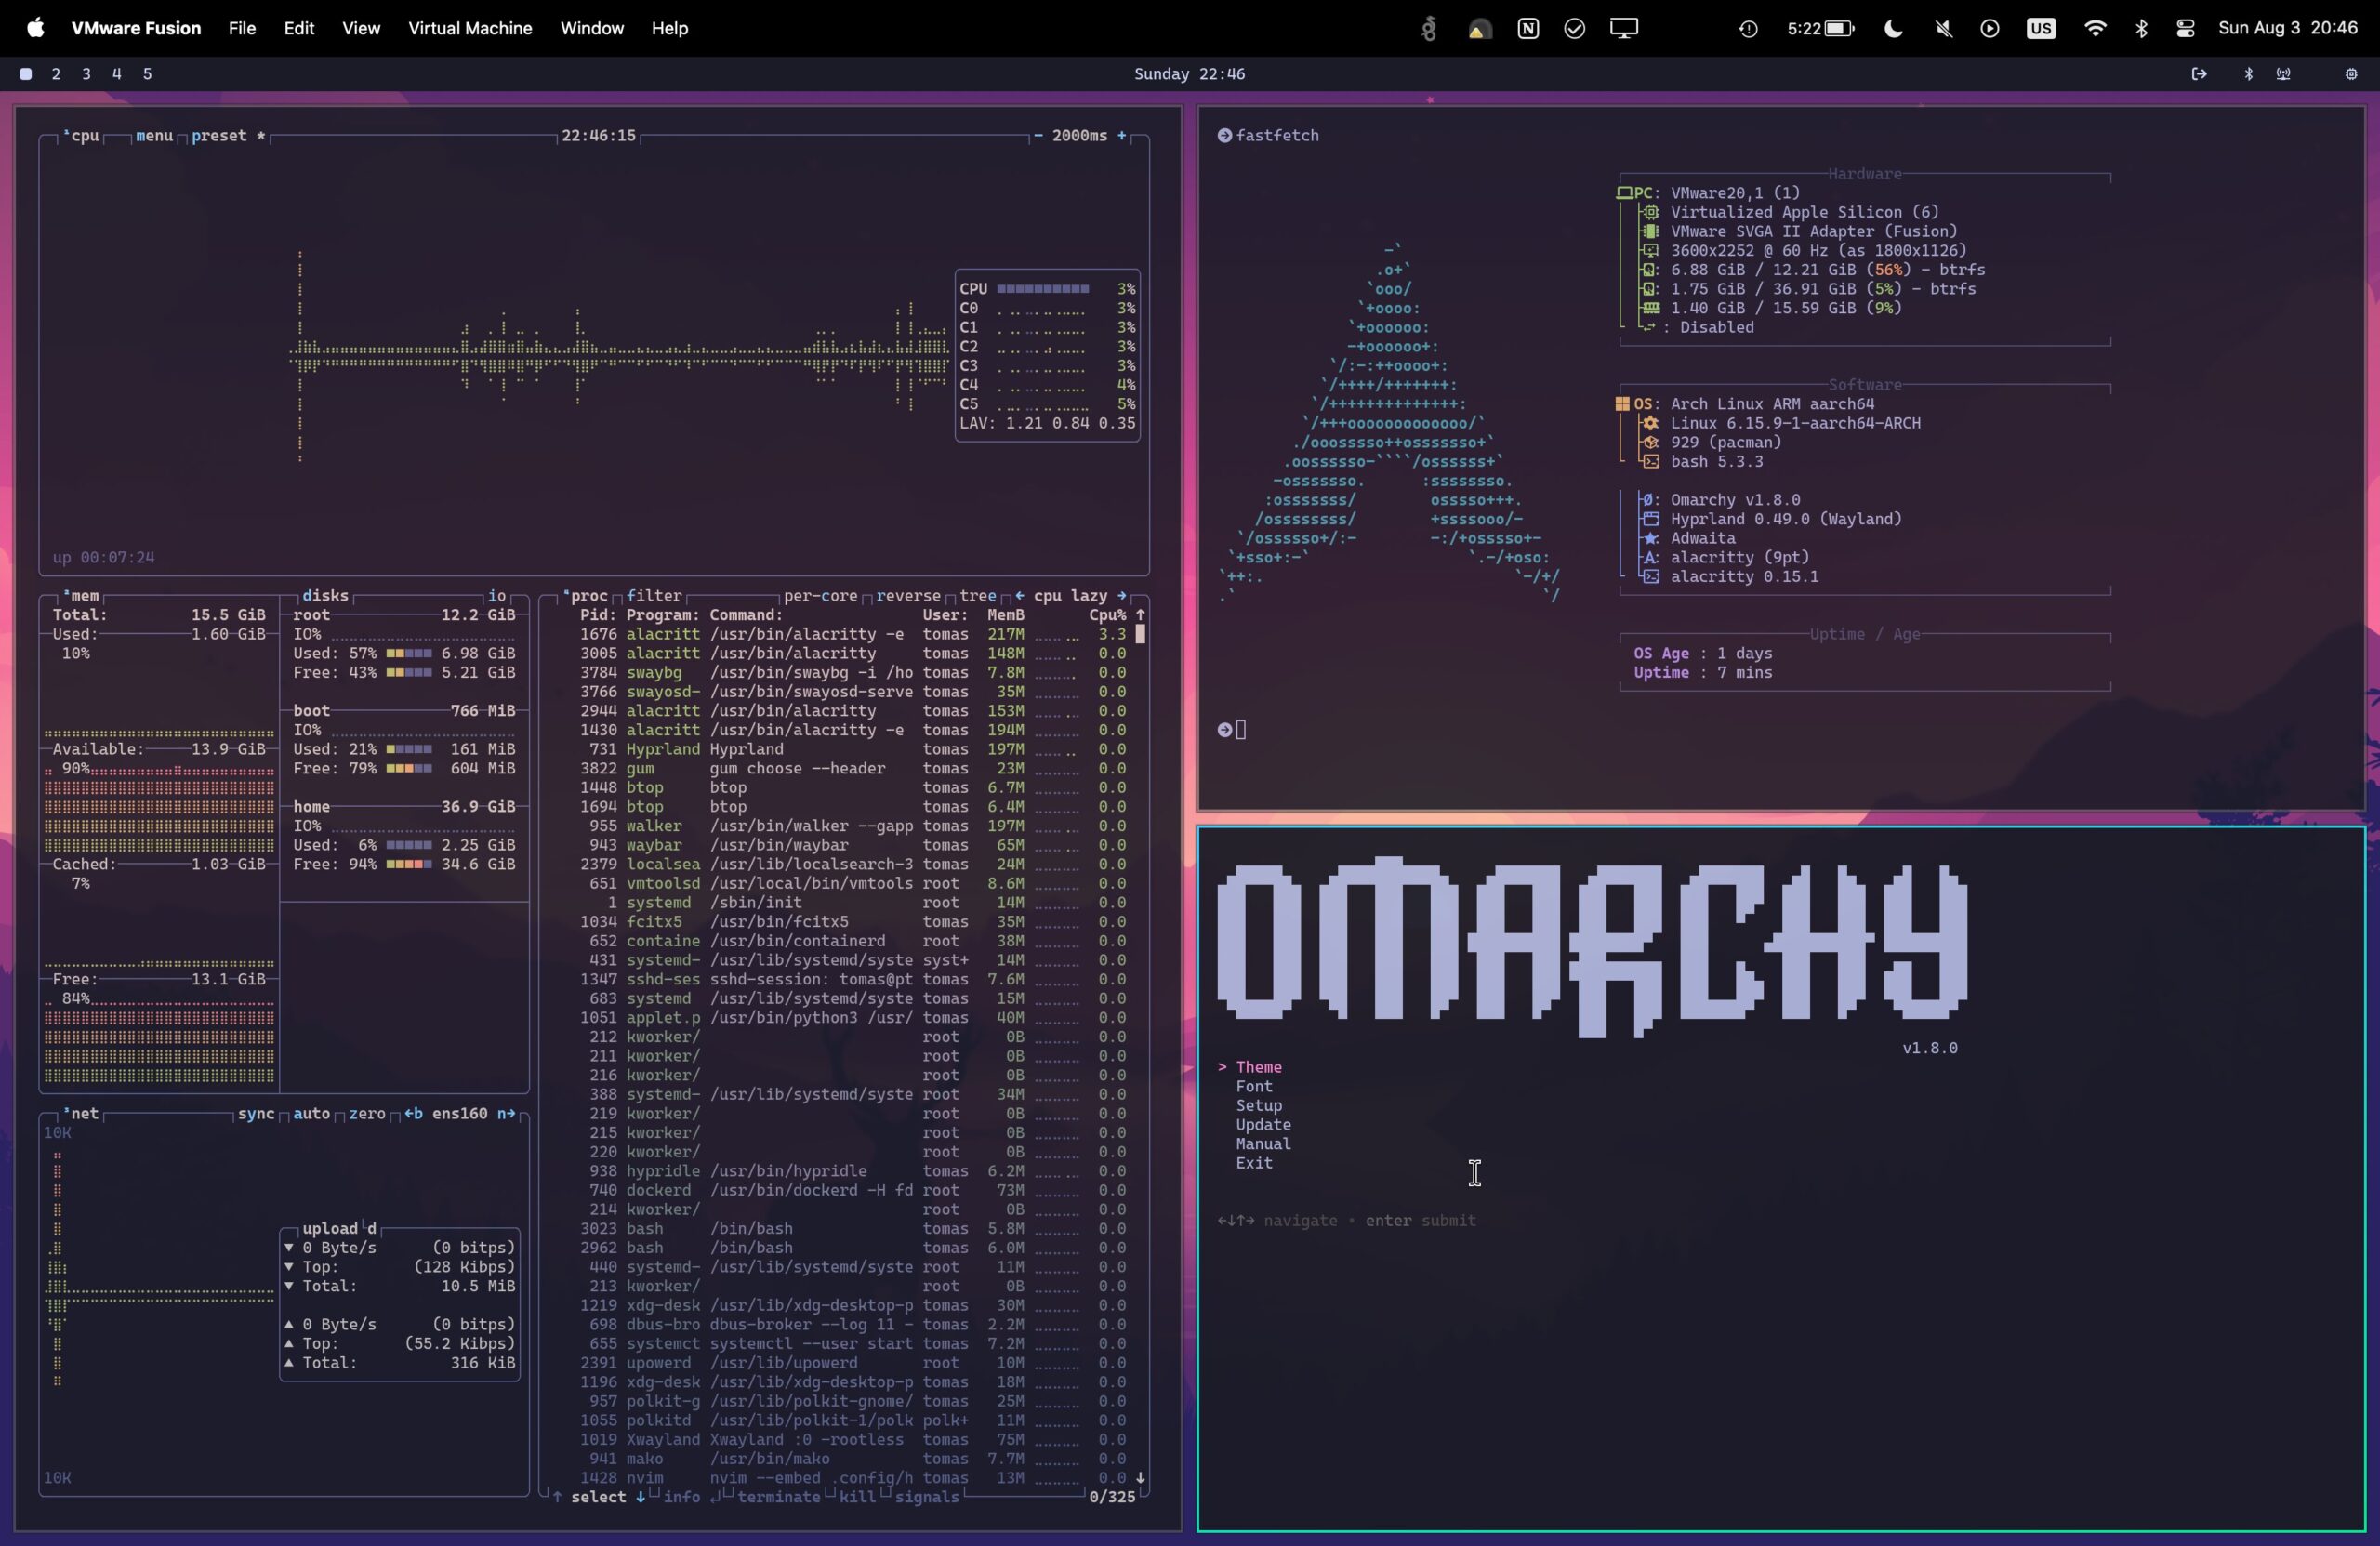Toggle reverse sorting in btop process list

[x=909, y=596]
